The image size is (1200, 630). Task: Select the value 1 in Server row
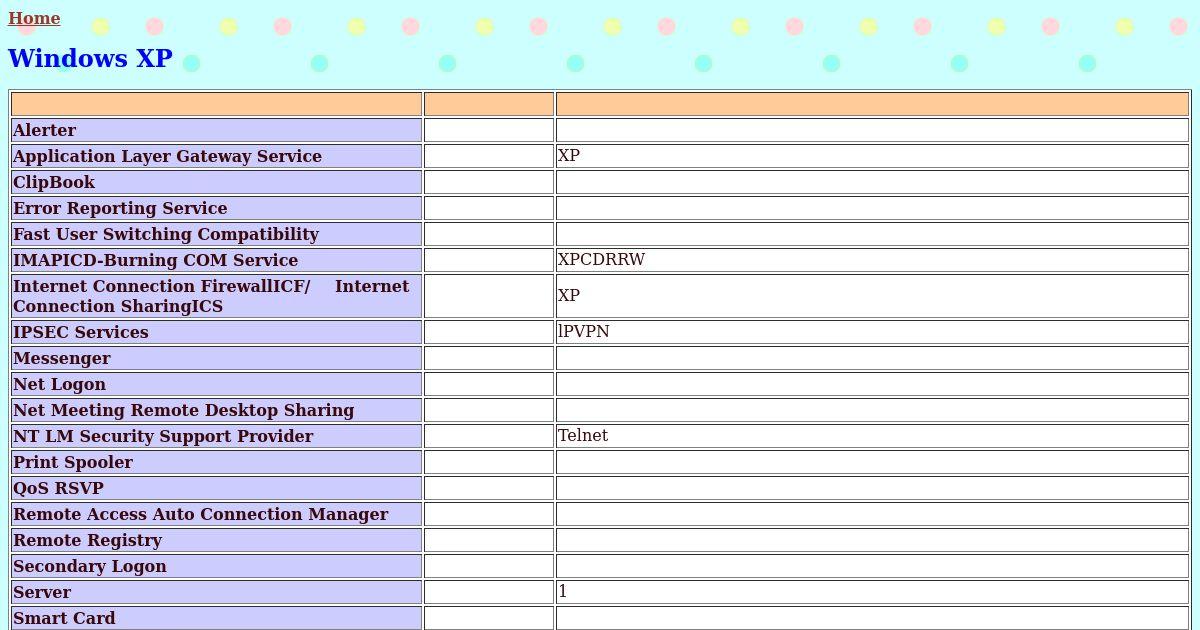pos(563,591)
